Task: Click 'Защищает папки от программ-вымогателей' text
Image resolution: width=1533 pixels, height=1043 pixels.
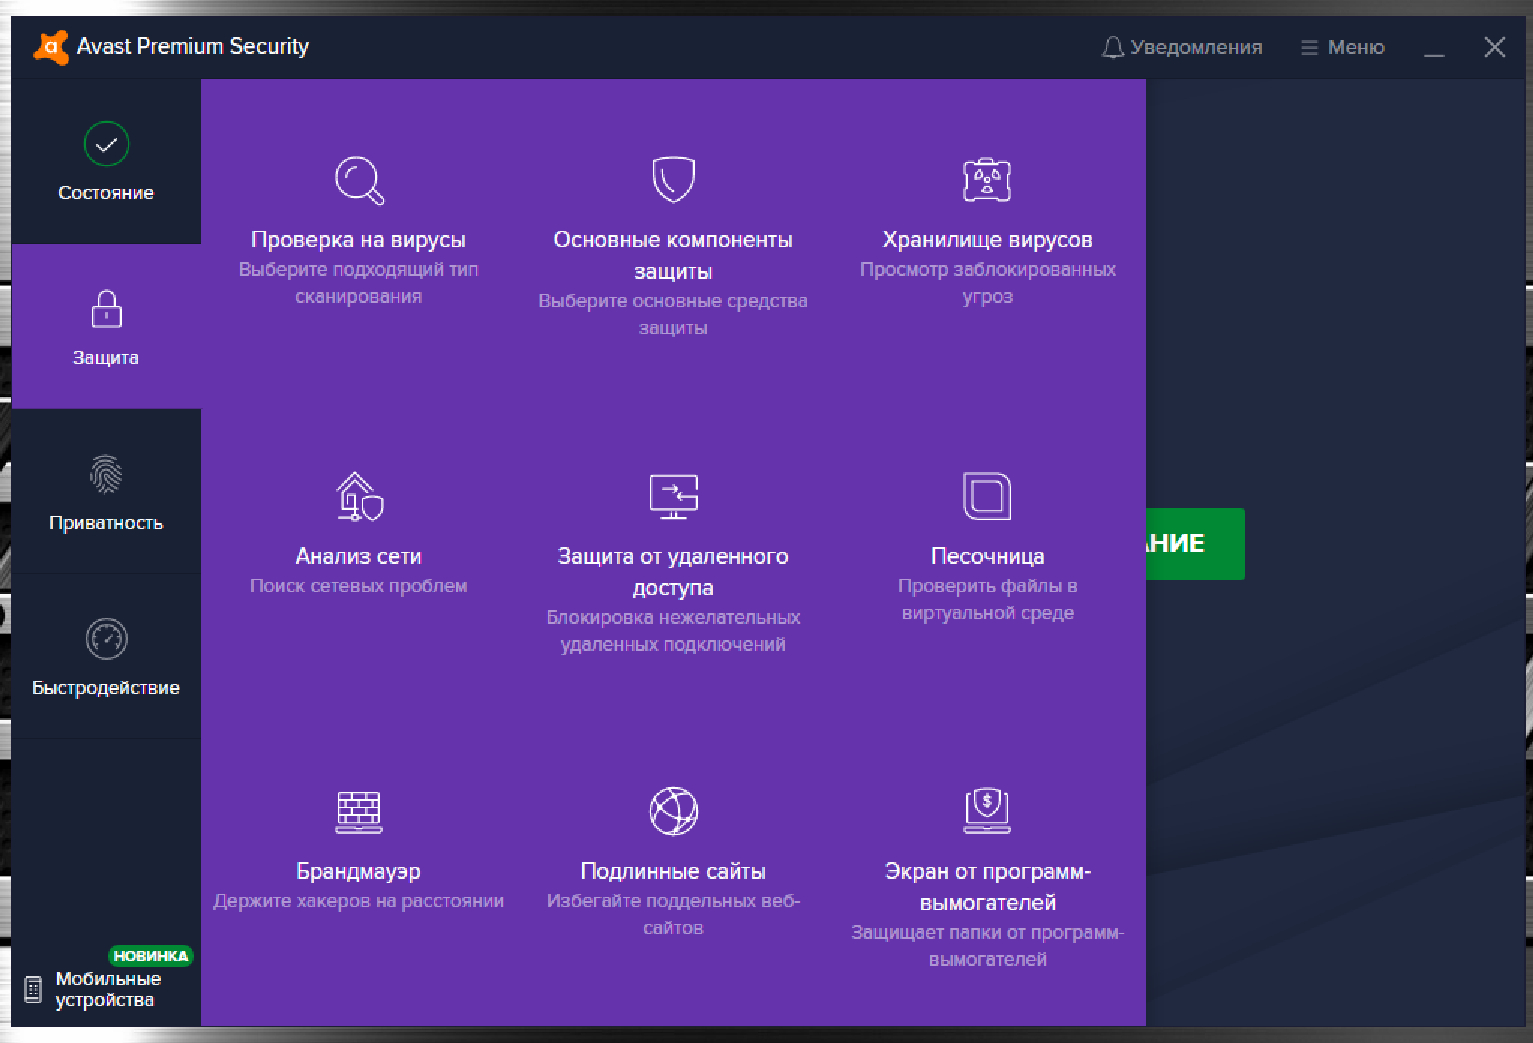Action: 987,946
